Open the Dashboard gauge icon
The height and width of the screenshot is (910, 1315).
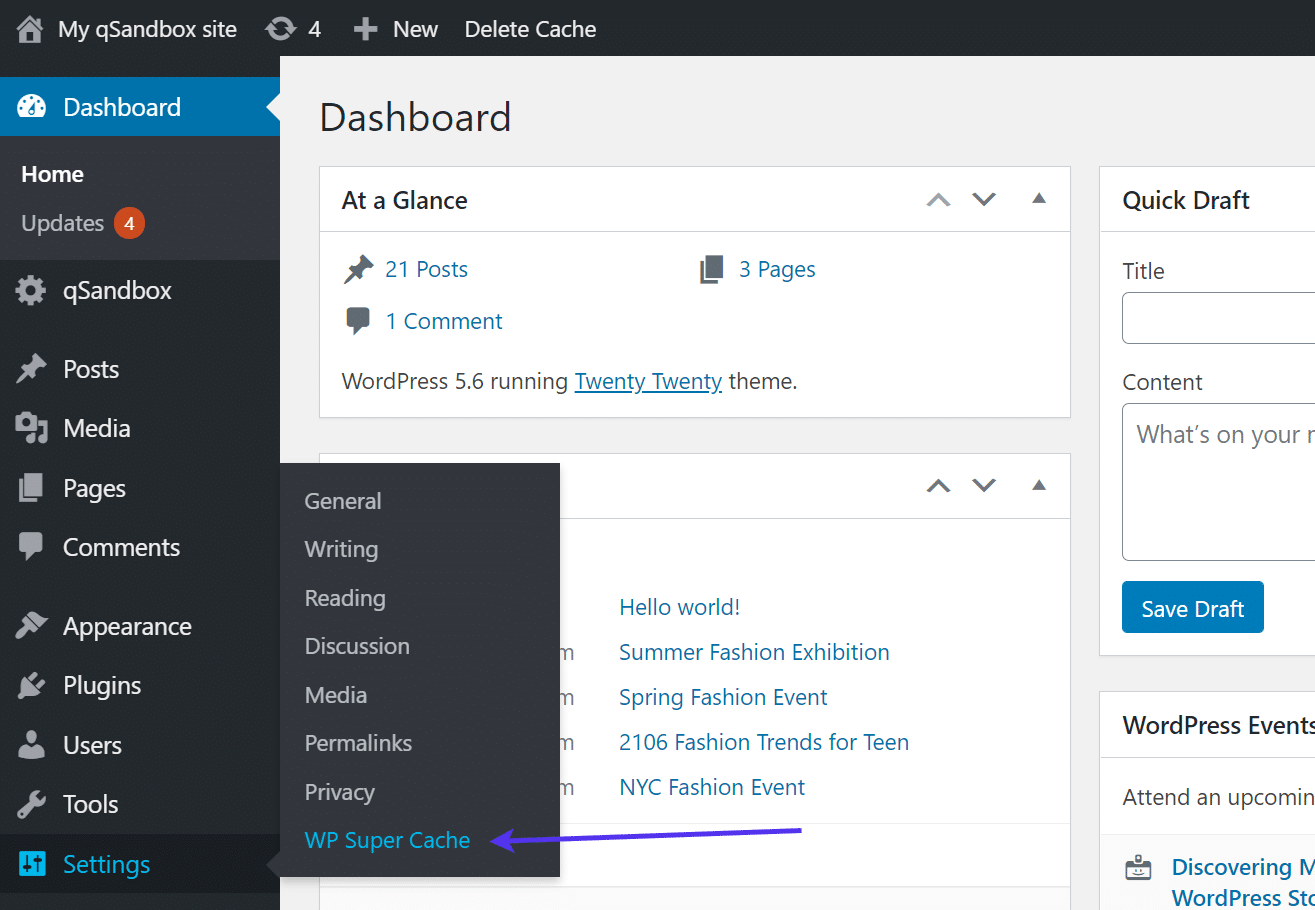click(33, 106)
